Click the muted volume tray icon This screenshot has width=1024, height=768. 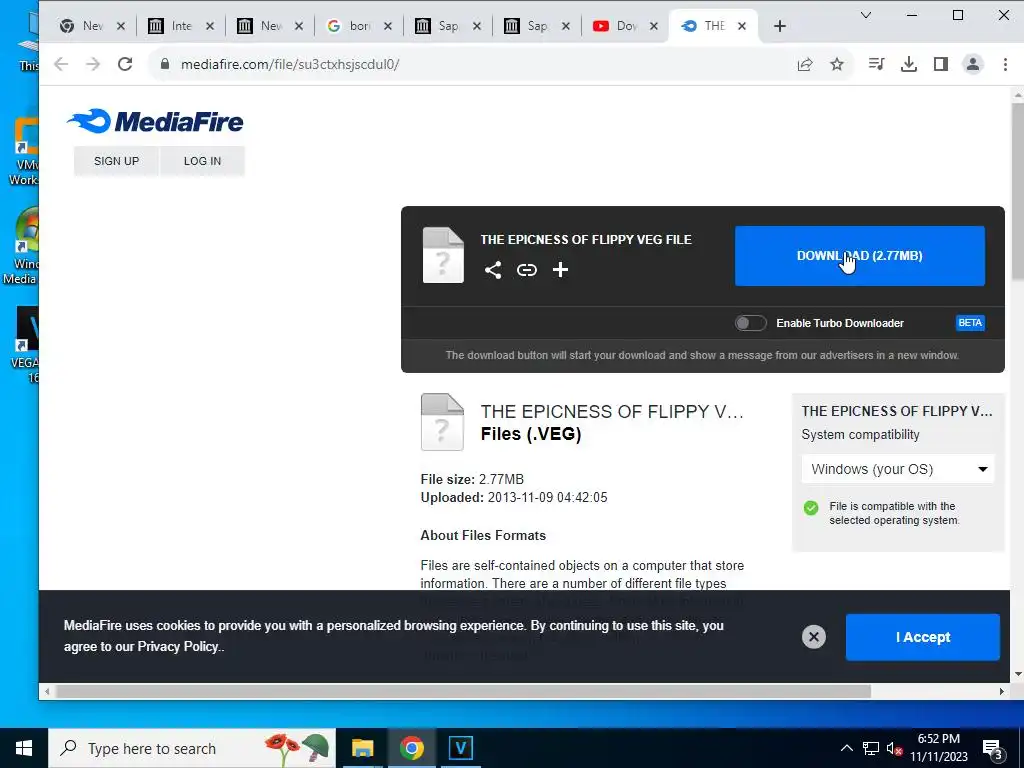pos(894,749)
